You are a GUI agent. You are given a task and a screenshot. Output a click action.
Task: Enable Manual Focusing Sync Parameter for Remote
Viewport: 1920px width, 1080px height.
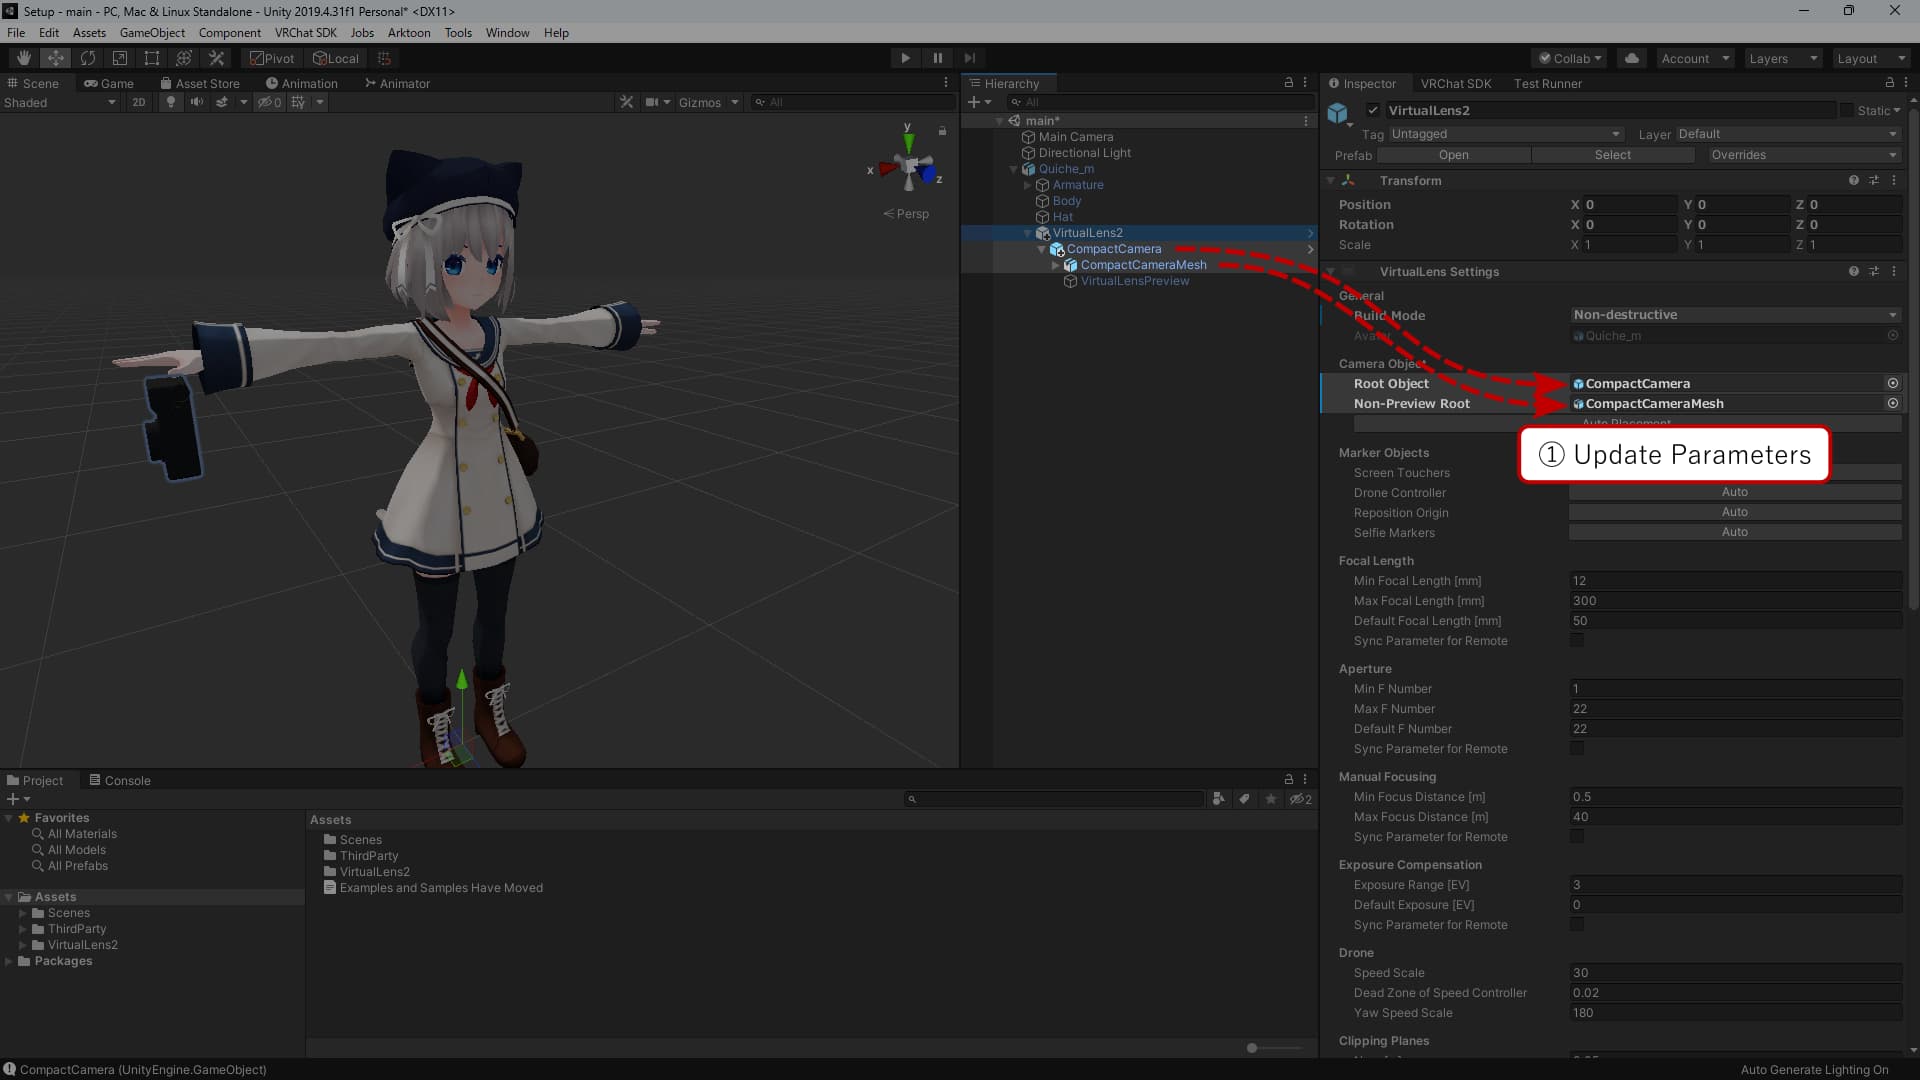point(1577,837)
